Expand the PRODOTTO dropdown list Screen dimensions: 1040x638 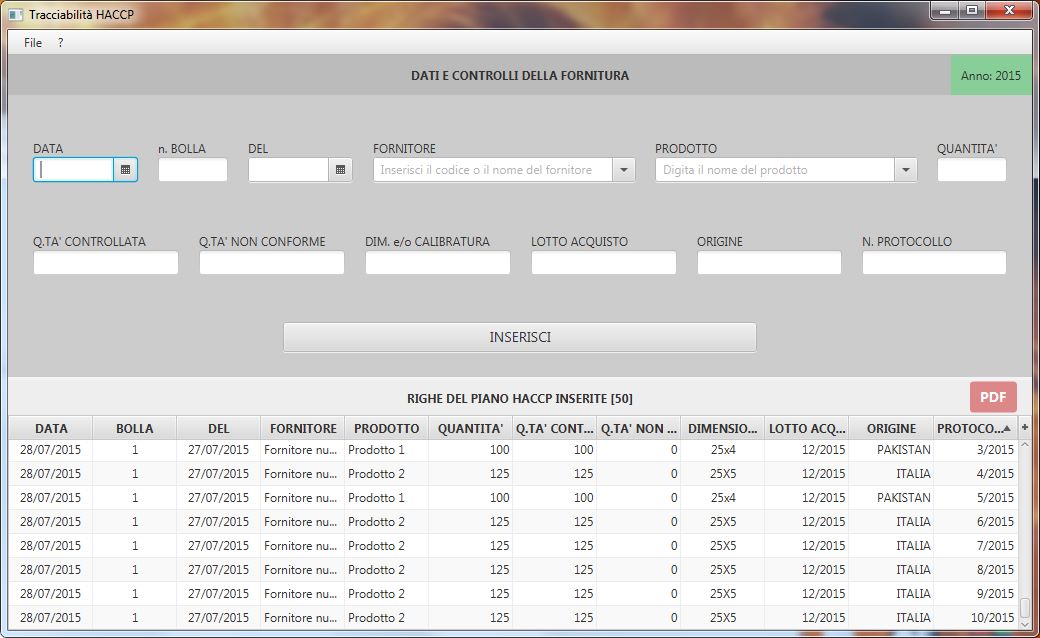905,170
